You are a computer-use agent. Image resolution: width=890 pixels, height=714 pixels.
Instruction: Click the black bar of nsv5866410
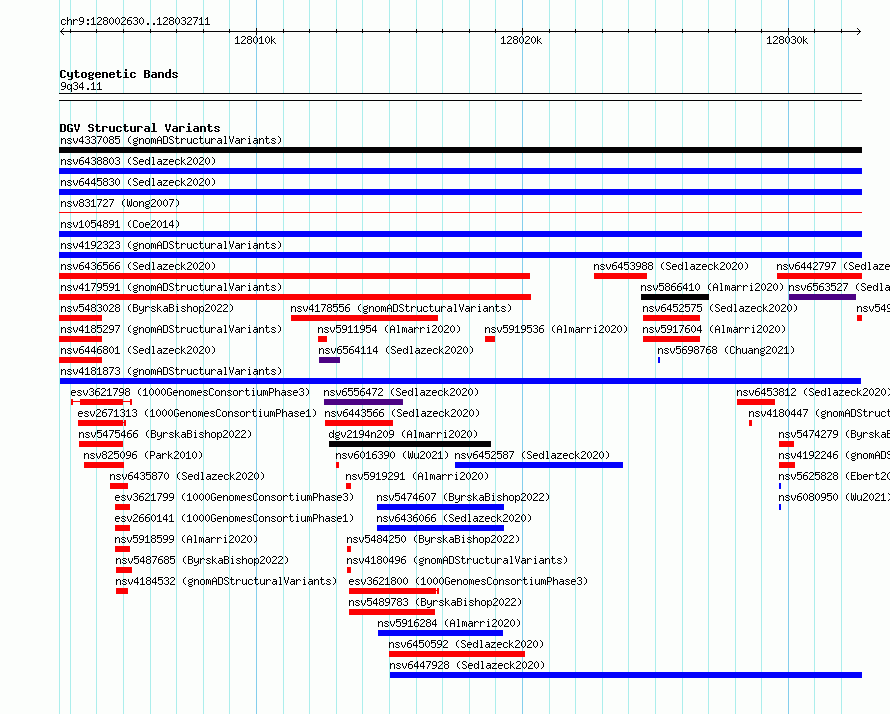click(675, 297)
